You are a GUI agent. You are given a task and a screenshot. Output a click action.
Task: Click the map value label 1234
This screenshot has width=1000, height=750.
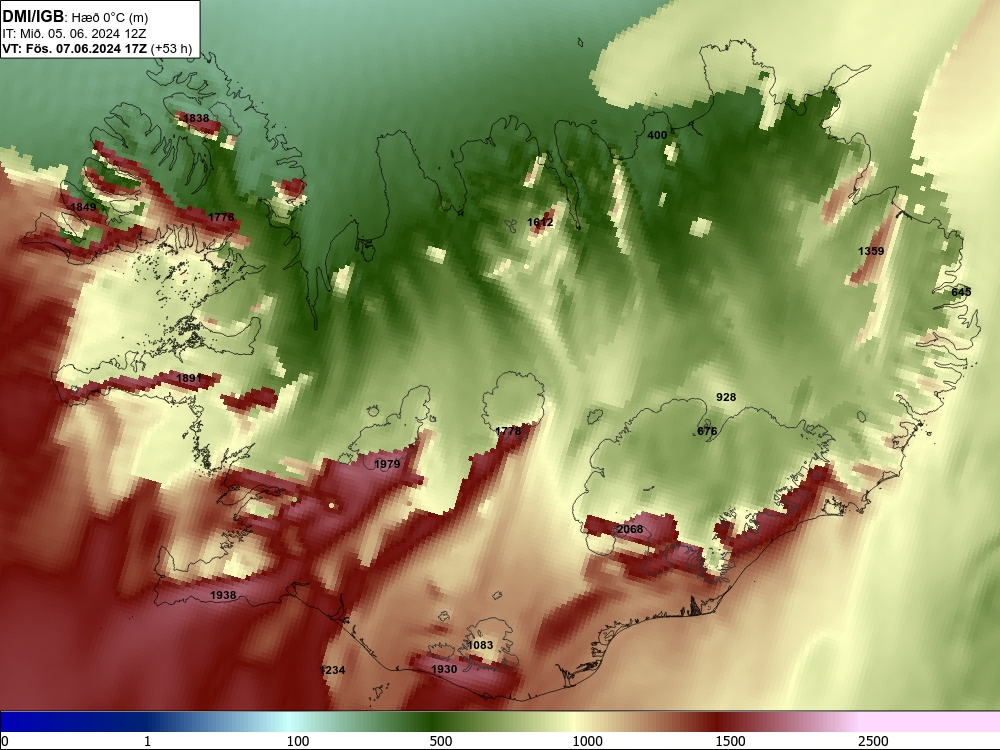coord(332,670)
